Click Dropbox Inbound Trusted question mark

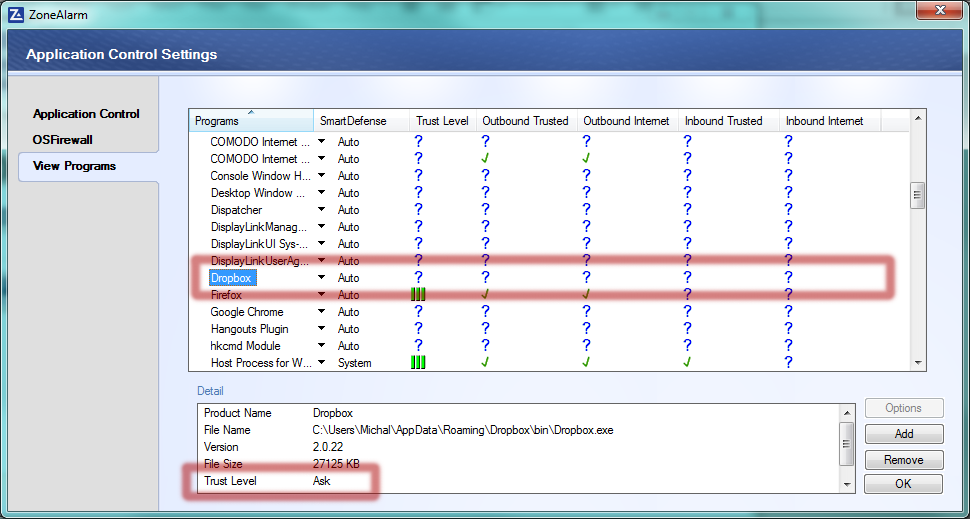tap(687, 278)
